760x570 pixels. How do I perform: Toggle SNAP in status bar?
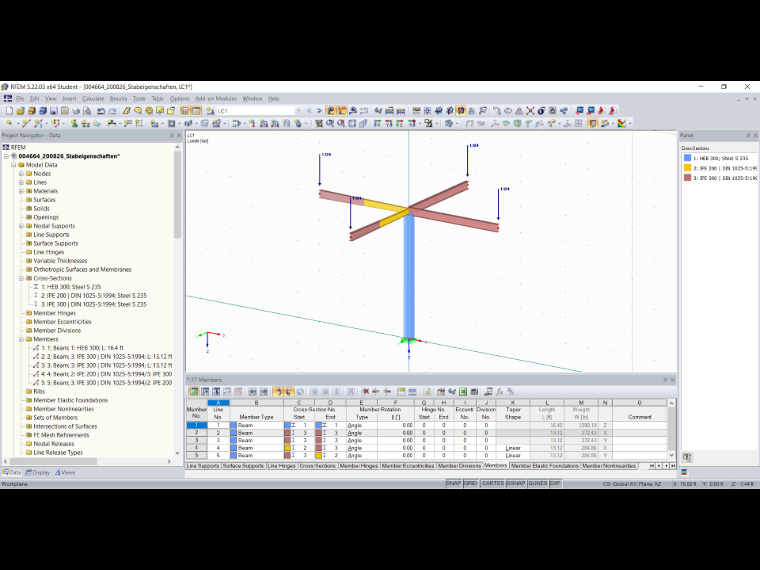coord(454,484)
